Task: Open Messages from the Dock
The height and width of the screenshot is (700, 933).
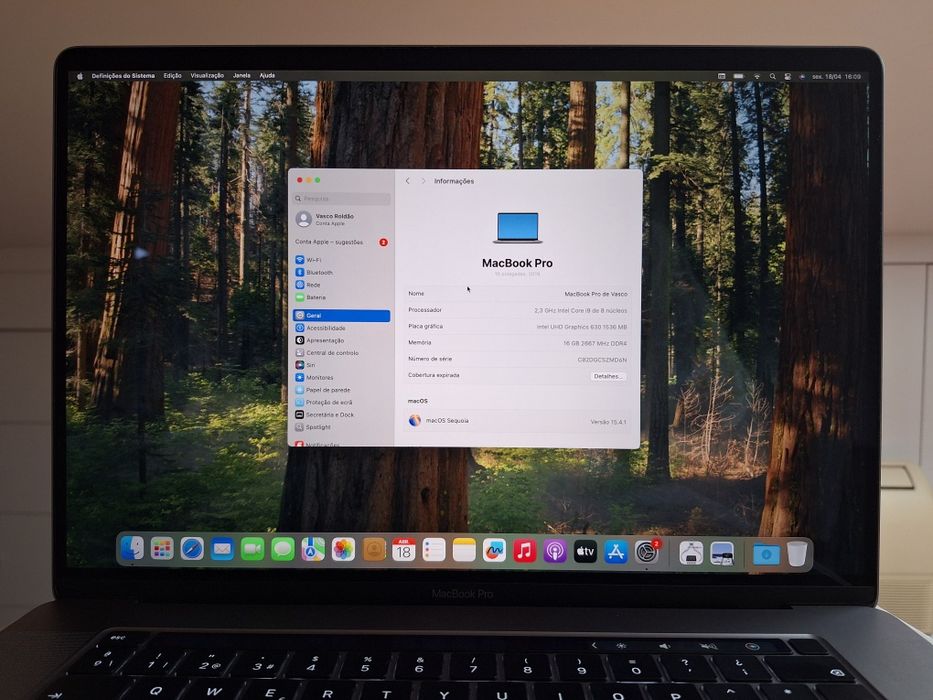Action: coord(283,549)
